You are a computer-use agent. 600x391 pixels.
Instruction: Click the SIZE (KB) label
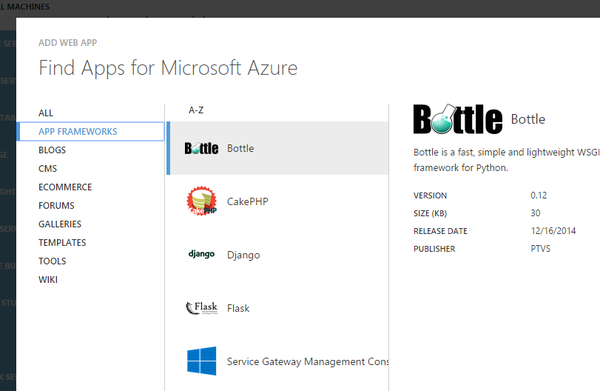point(430,213)
